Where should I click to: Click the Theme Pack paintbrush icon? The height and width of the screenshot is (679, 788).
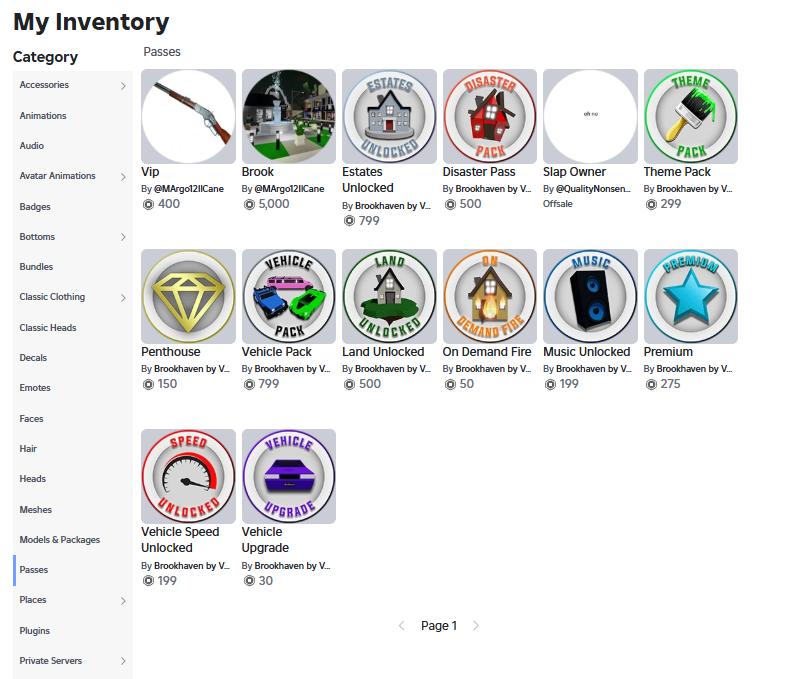[x=691, y=117]
